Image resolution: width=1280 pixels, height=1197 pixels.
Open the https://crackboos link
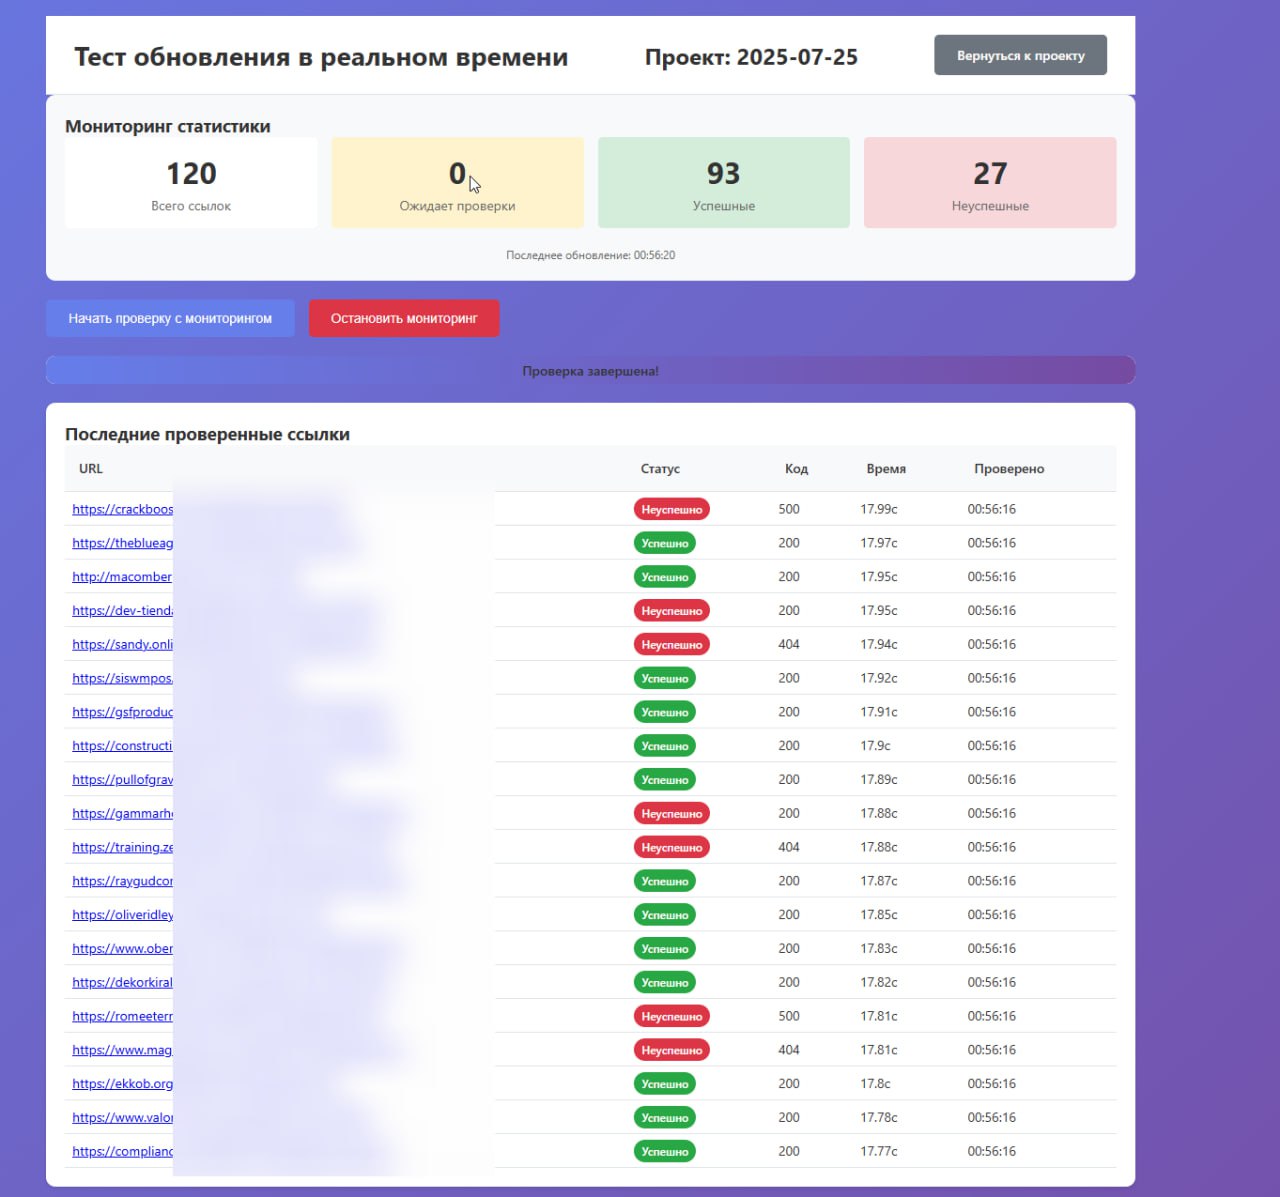tap(122, 509)
